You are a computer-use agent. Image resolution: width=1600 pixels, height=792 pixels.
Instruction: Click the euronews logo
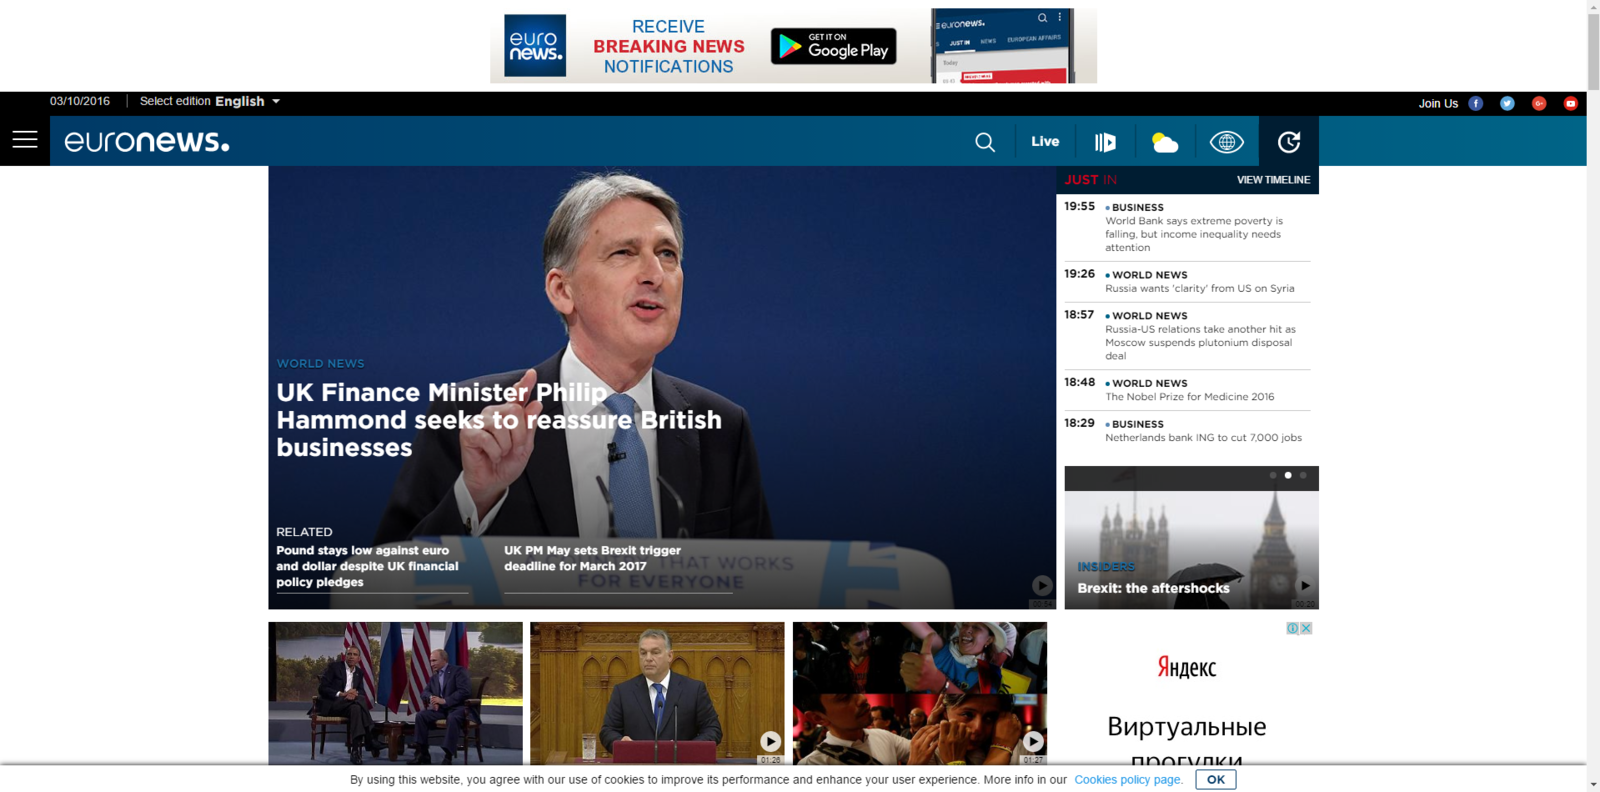tap(147, 141)
